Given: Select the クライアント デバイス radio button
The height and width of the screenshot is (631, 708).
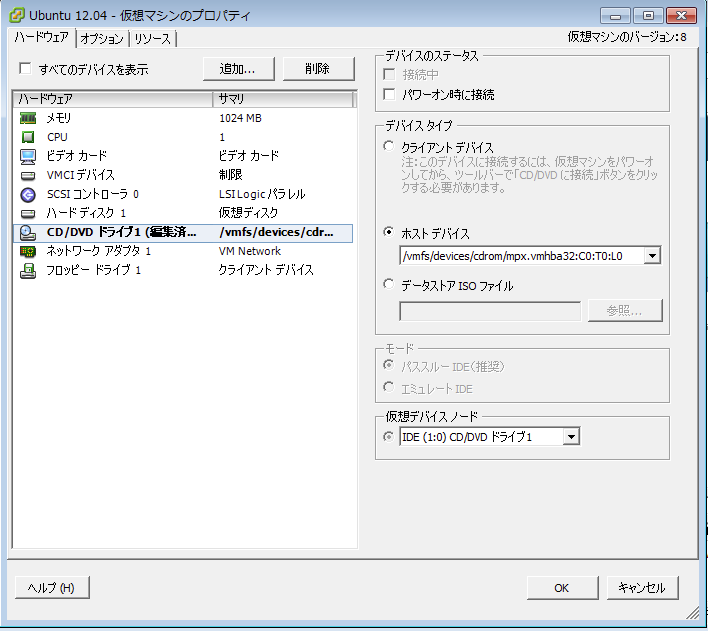Looking at the screenshot, I should pyautogui.click(x=388, y=146).
